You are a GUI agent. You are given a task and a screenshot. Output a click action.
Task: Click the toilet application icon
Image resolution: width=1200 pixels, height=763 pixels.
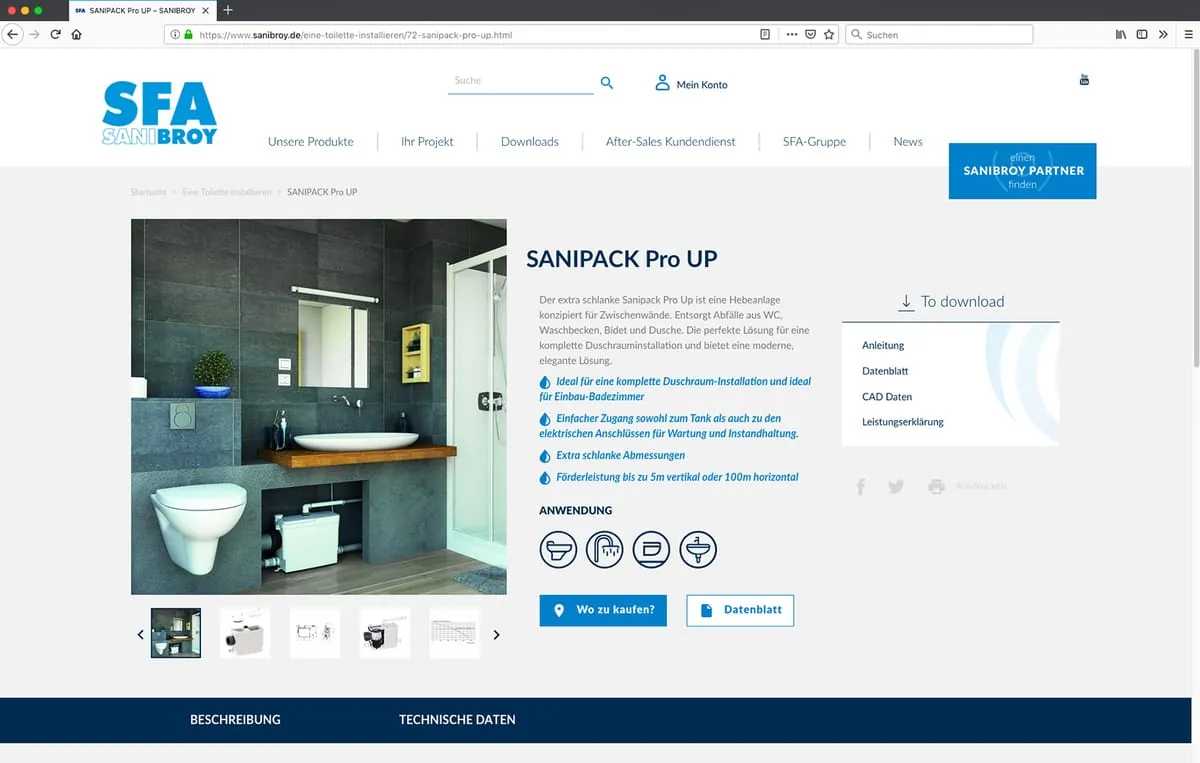(x=558, y=549)
